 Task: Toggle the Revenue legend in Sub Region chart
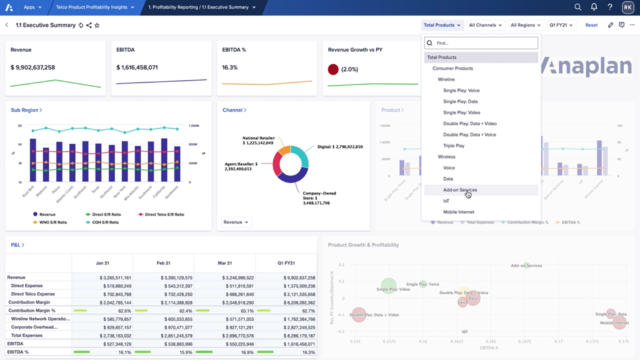[44, 214]
